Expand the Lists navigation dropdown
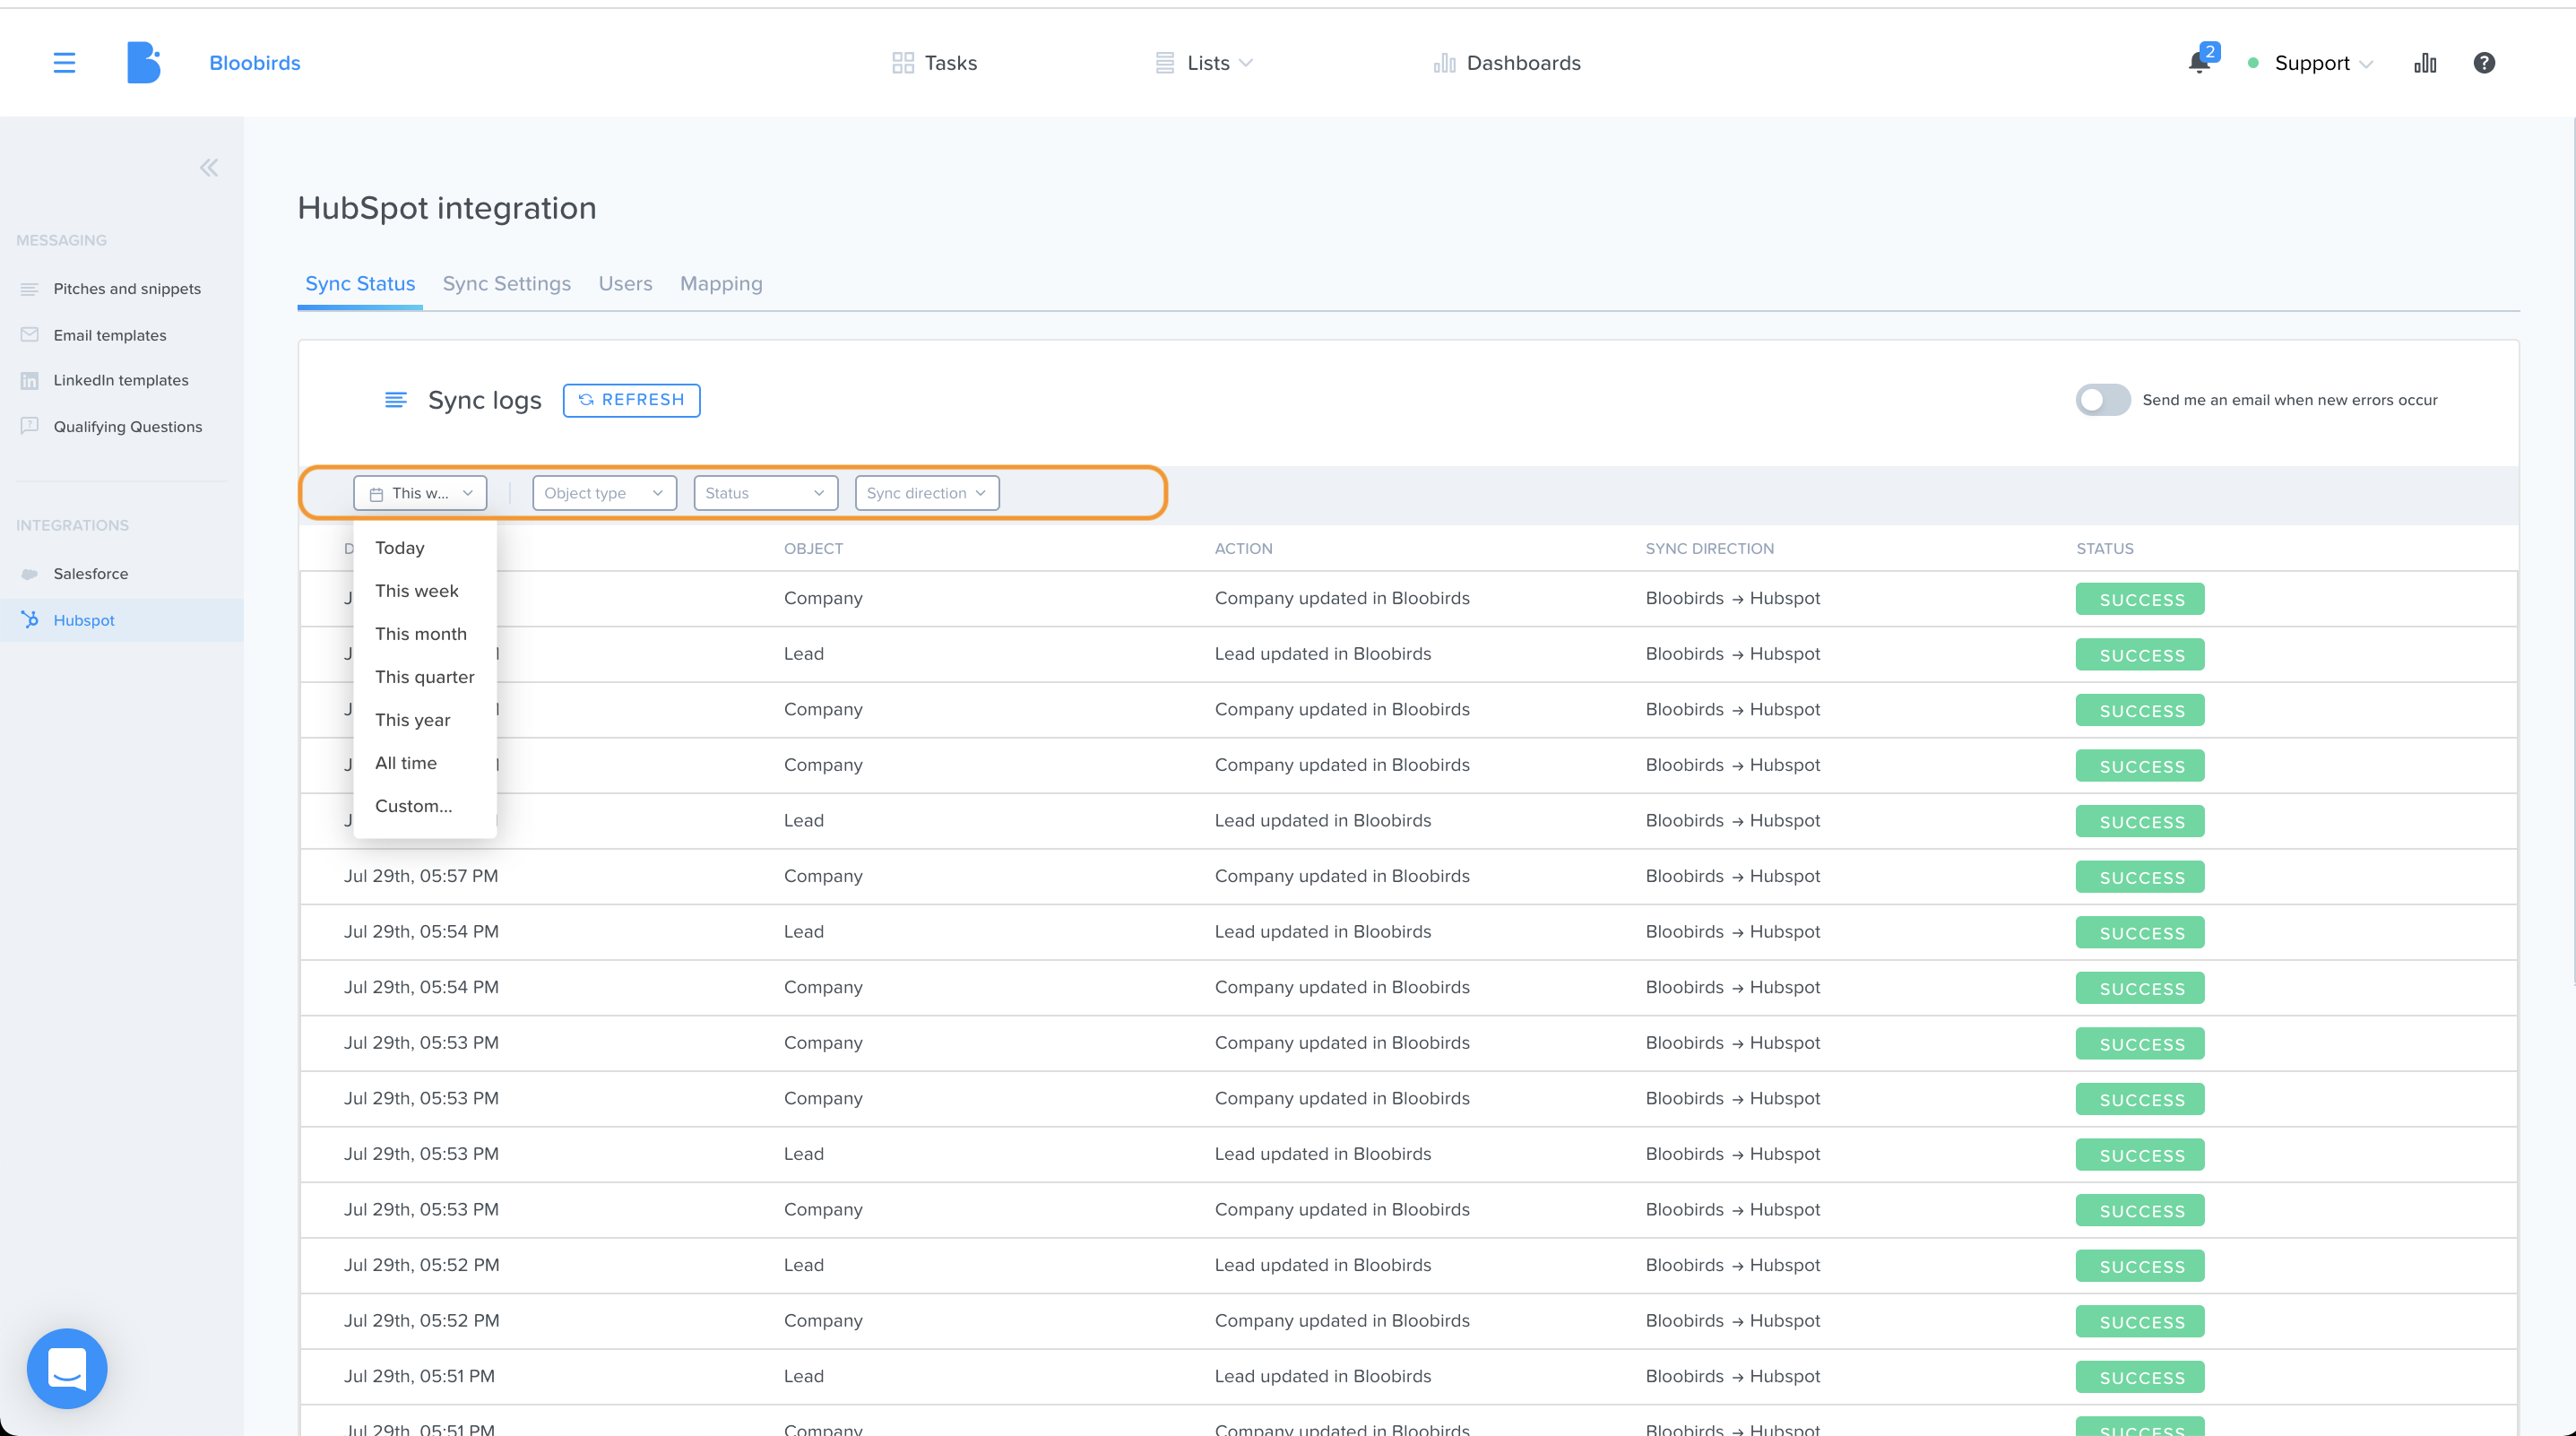Image resolution: width=2576 pixels, height=1436 pixels. pos(1246,63)
